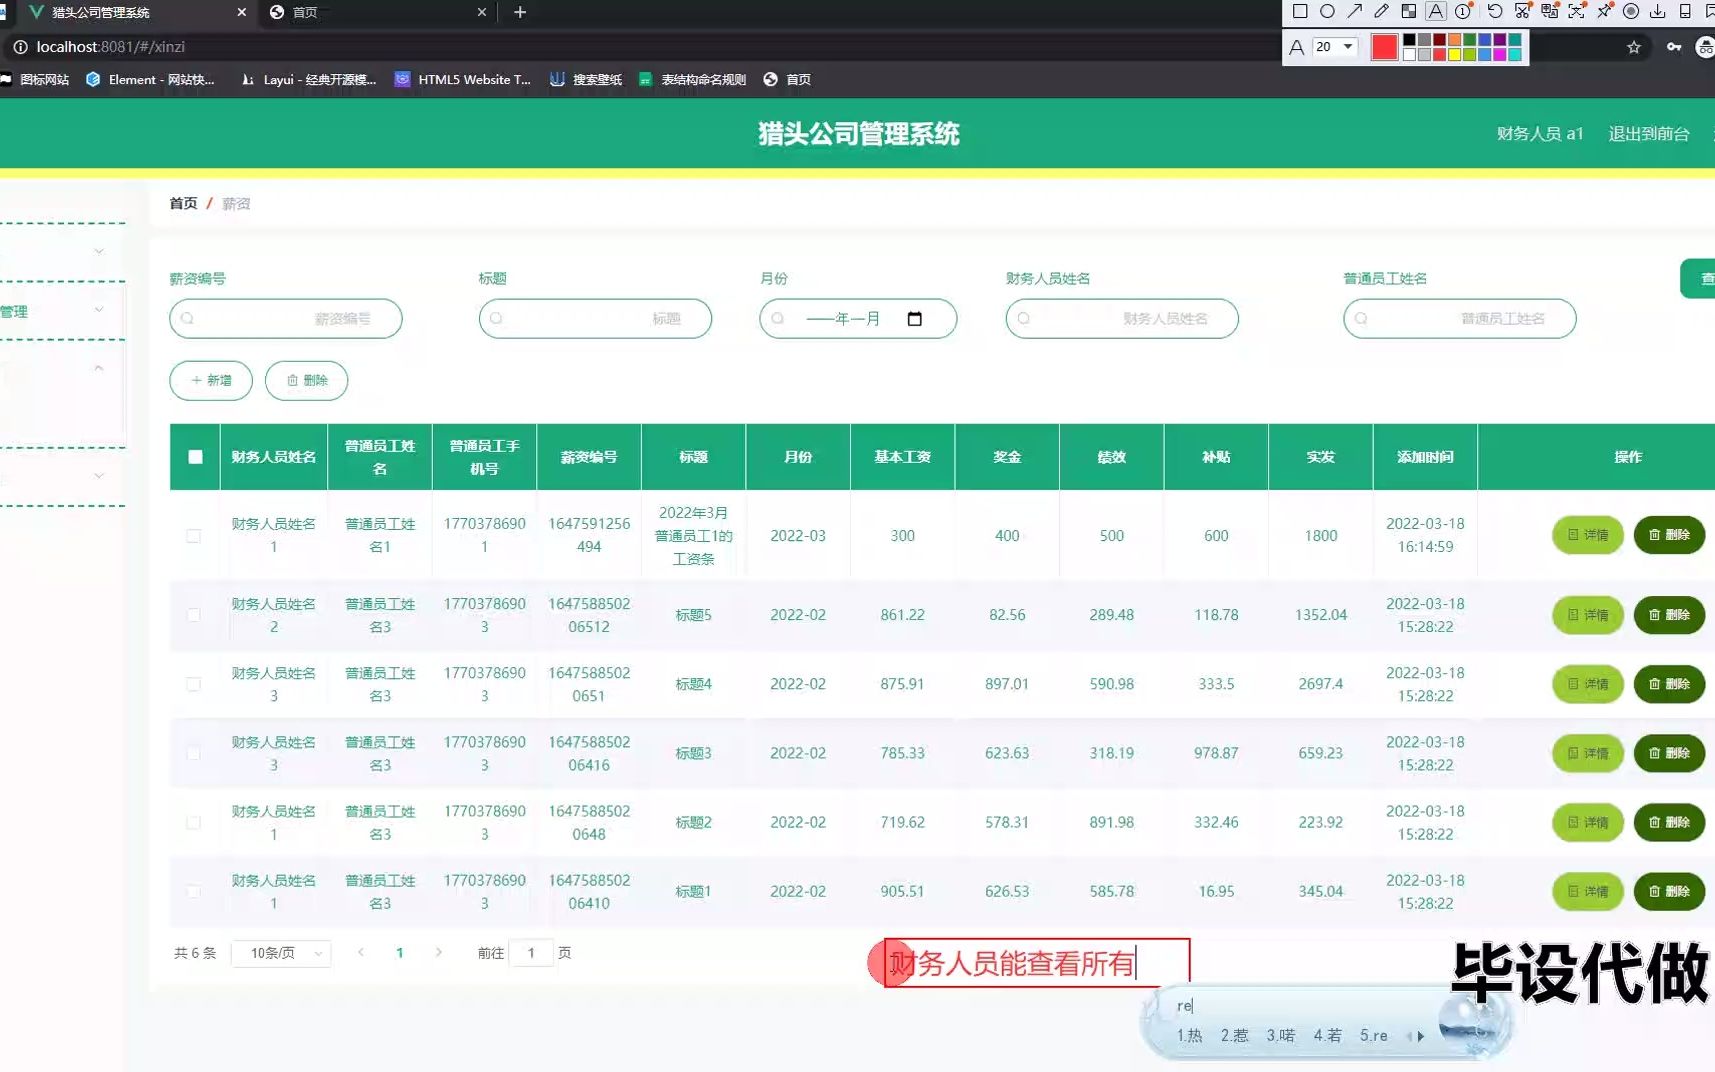Image resolution: width=1715 pixels, height=1072 pixels.
Task: Click the undo icon in the annotation toolbar
Action: point(1494,11)
